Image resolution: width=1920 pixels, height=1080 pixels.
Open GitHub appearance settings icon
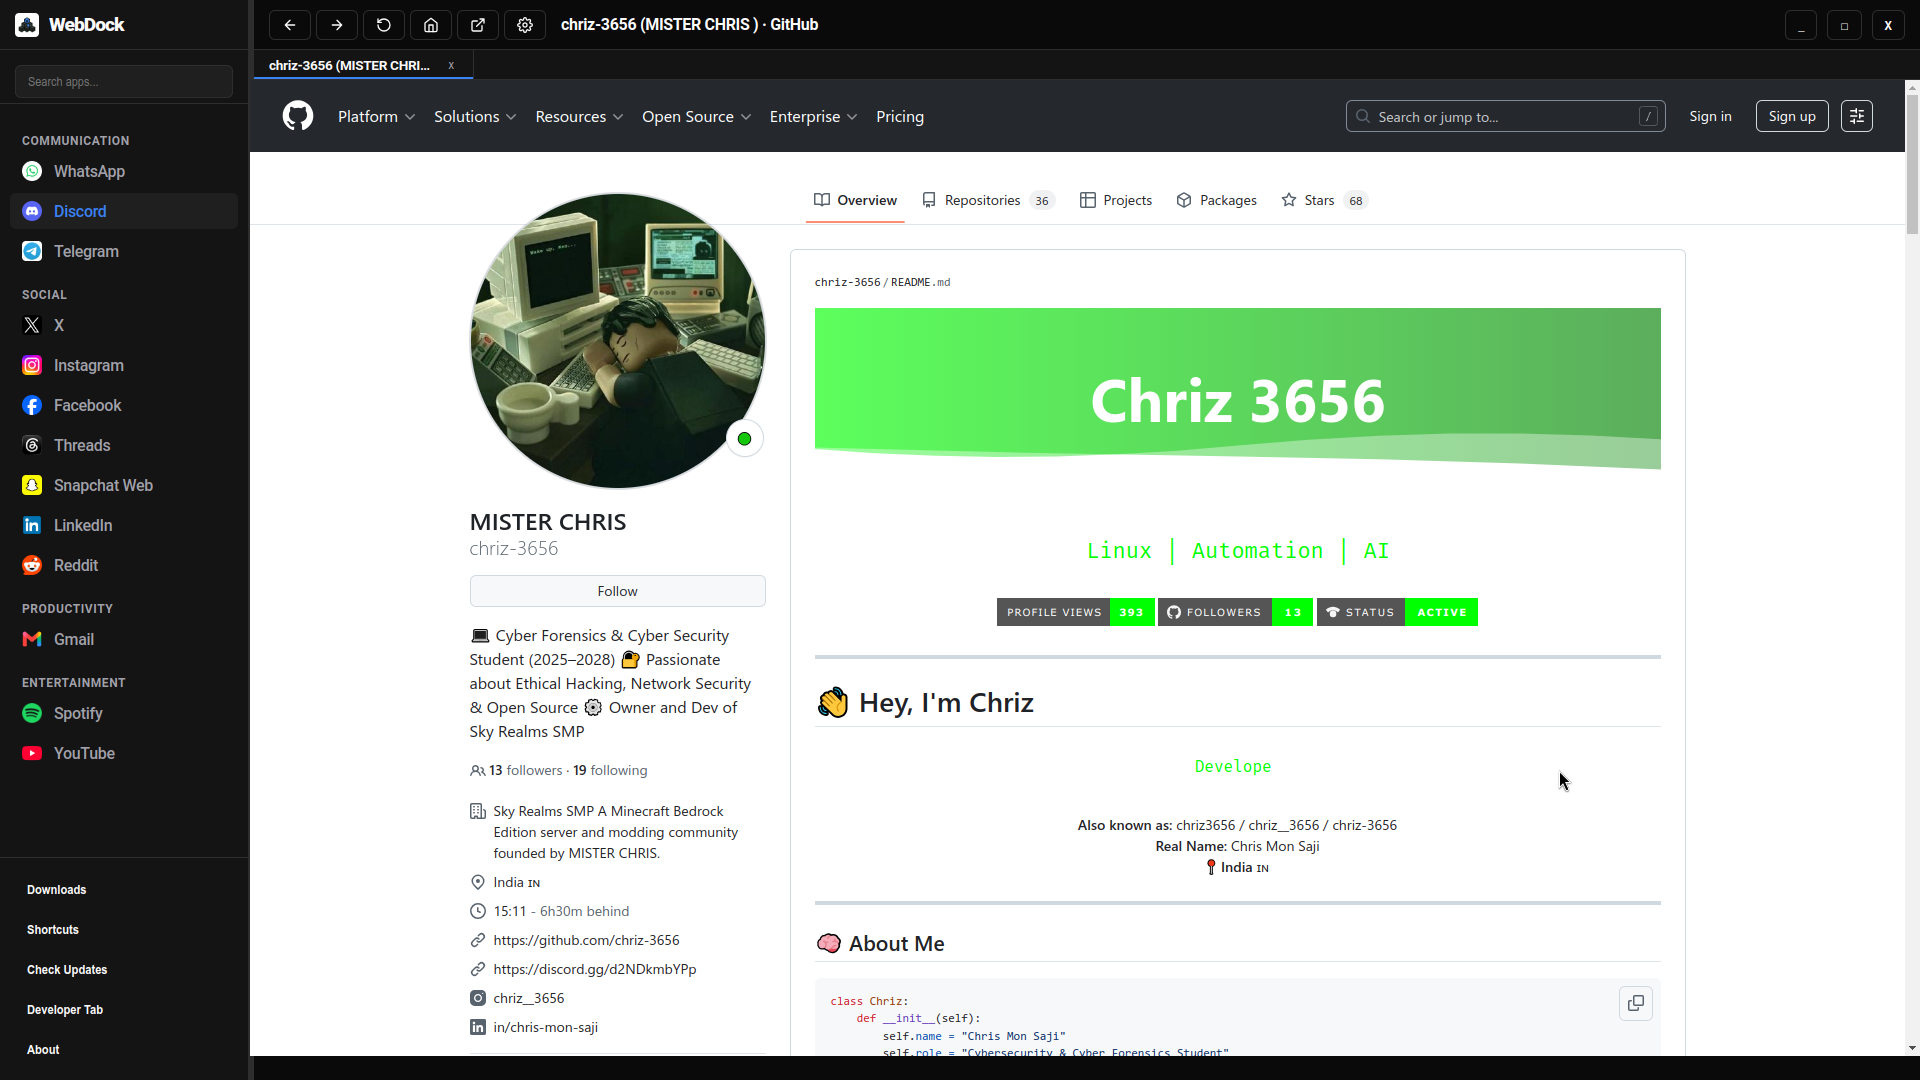coord(1857,116)
